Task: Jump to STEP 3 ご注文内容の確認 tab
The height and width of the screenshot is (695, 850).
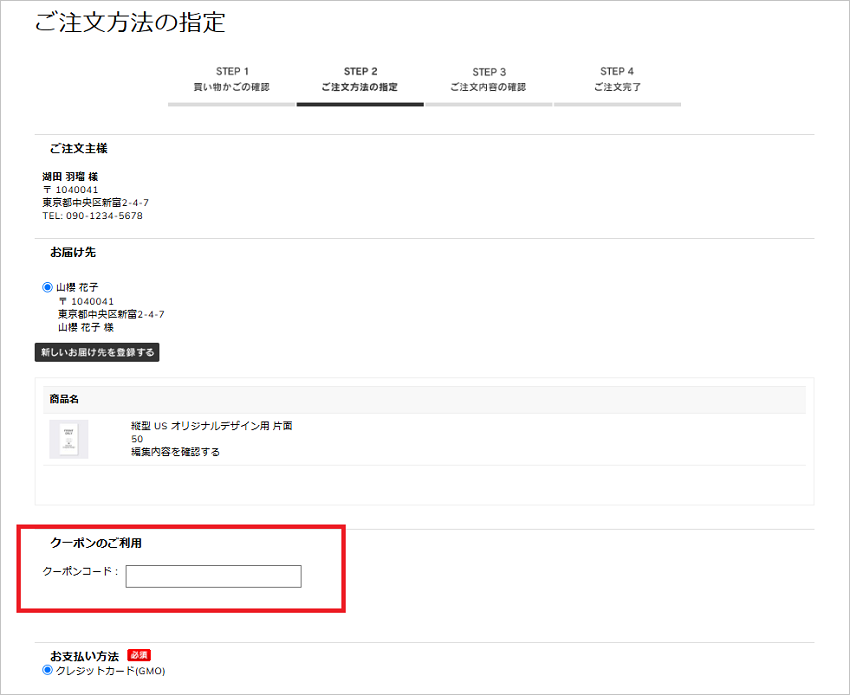Action: pos(488,81)
